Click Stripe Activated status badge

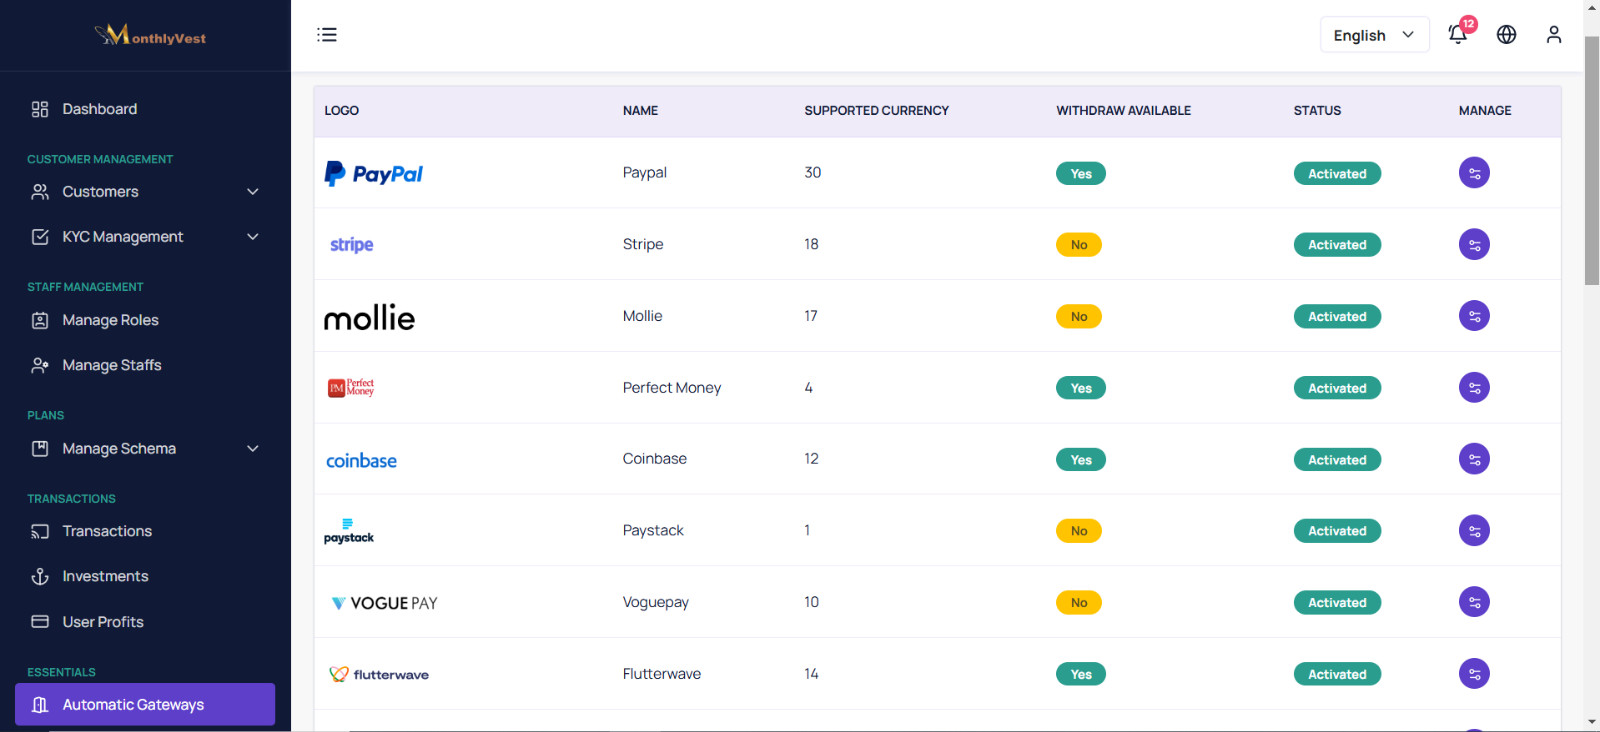pos(1337,245)
